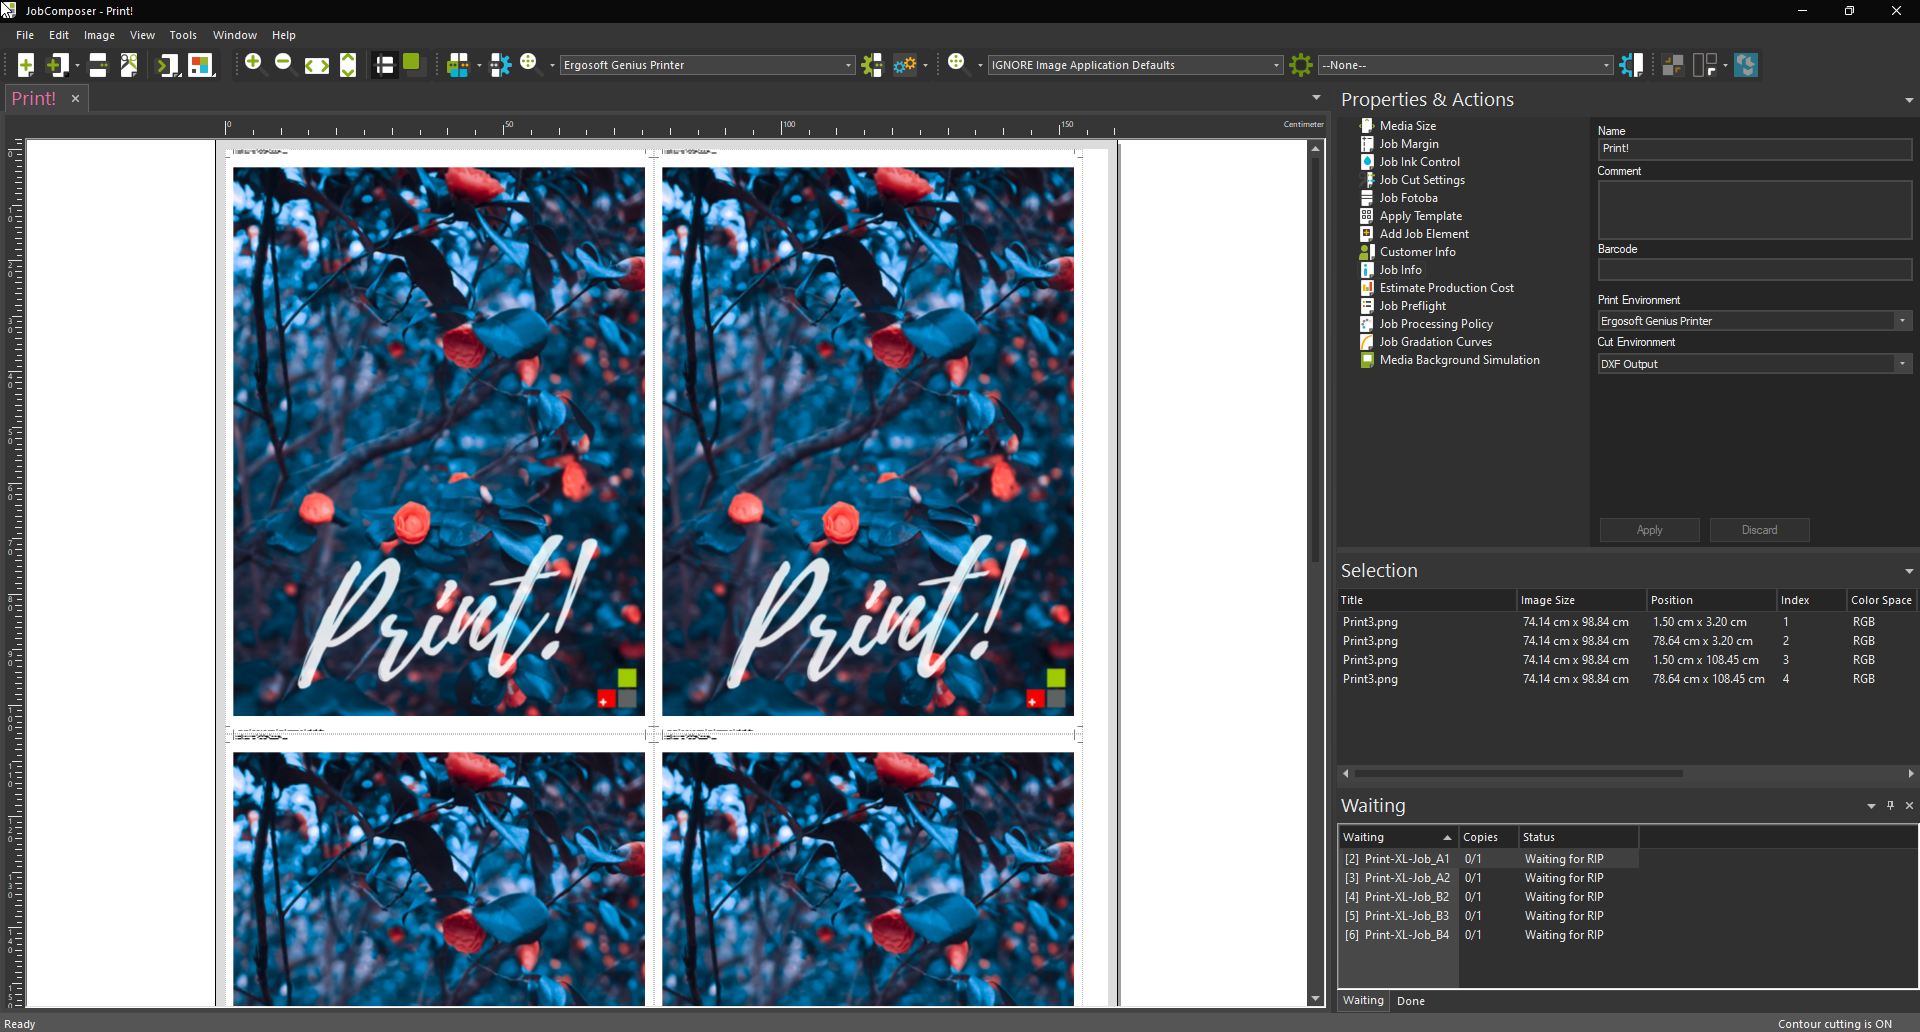Open the Image menu
The height and width of the screenshot is (1032, 1920).
[x=99, y=35]
